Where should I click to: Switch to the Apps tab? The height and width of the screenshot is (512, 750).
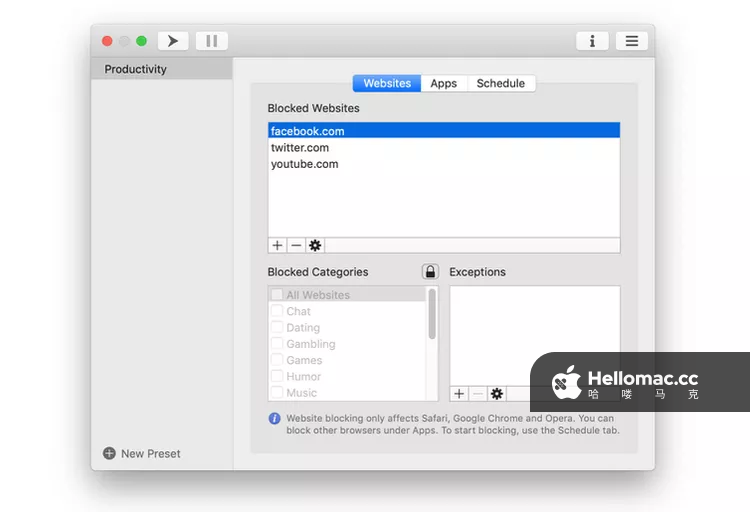point(443,83)
